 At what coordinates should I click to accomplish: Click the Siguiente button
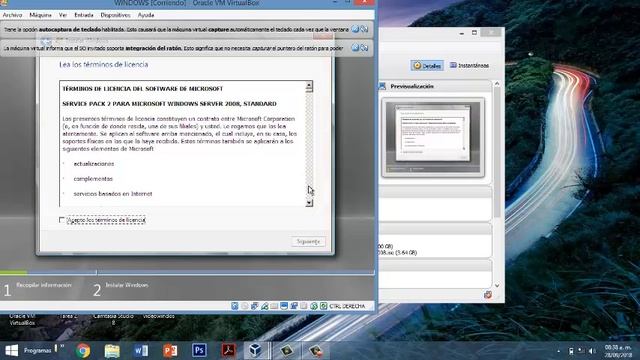tap(309, 241)
